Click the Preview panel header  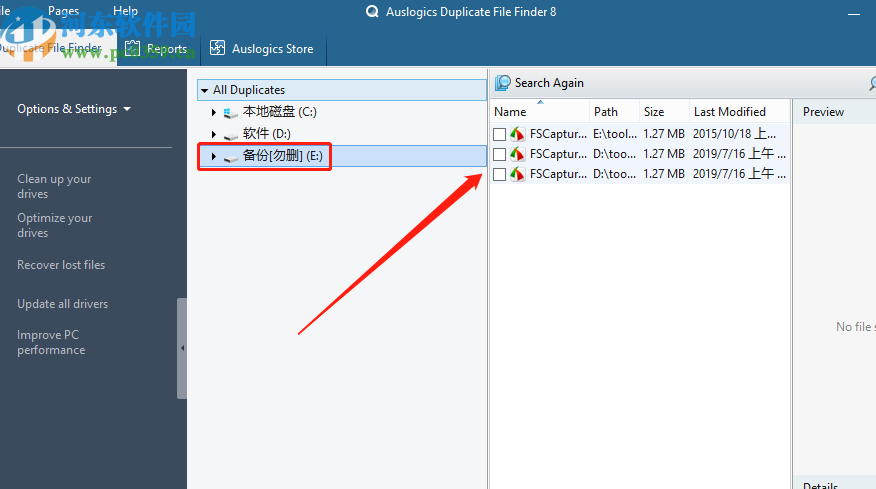[x=823, y=112]
